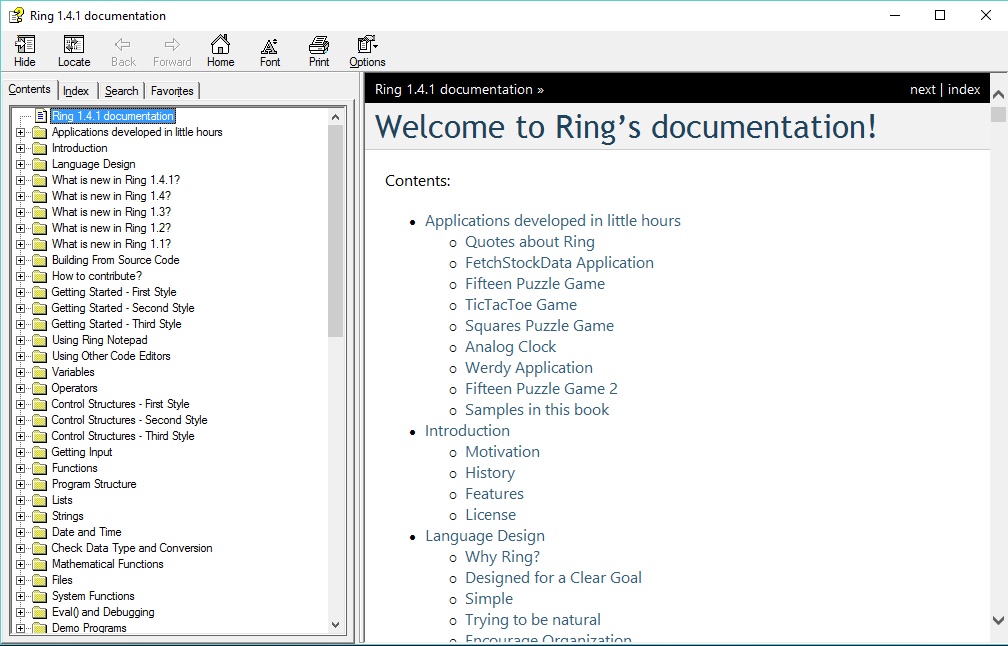Click the Introduction folder icon
Image resolution: width=1008 pixels, height=646 pixels.
(x=40, y=148)
